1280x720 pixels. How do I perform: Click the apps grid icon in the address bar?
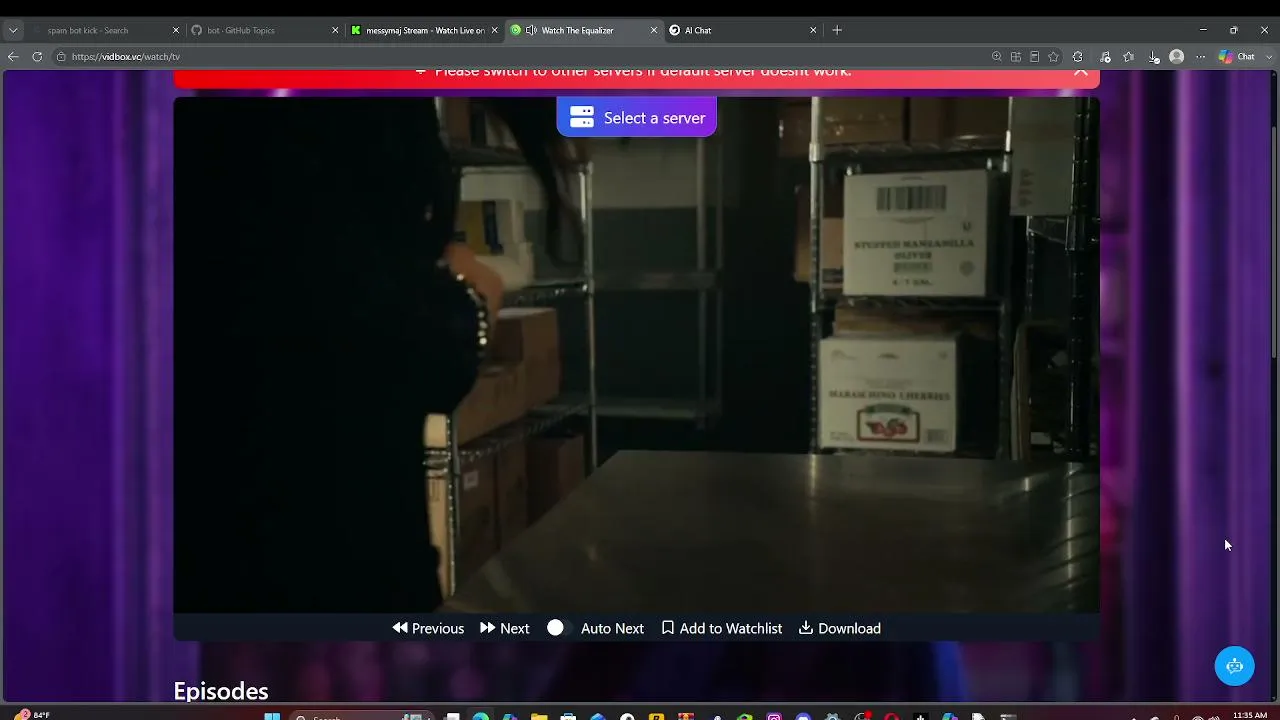[1015, 57]
